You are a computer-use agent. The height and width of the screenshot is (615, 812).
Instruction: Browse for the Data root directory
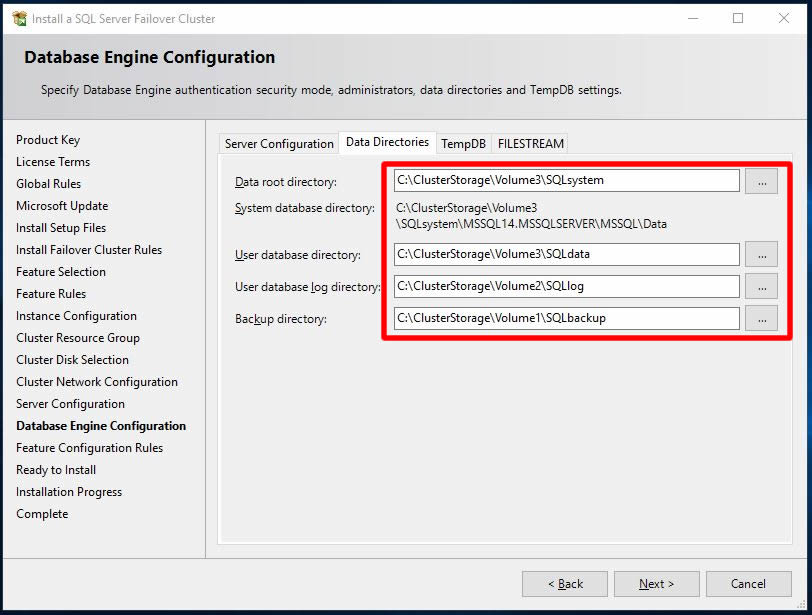click(x=761, y=181)
